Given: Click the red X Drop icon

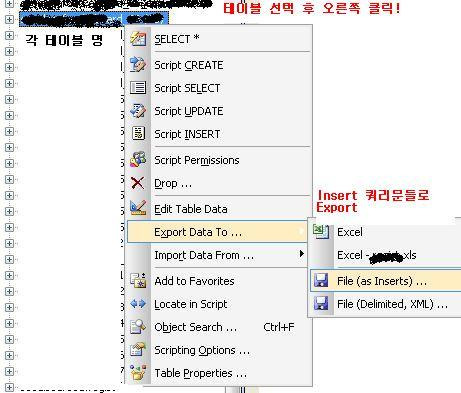Looking at the screenshot, I should pos(138,183).
